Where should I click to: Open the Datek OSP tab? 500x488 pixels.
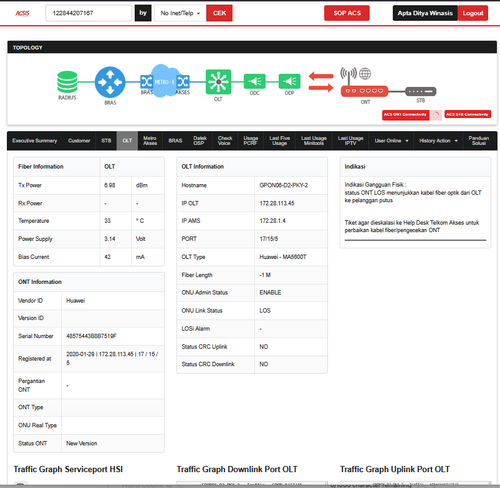coord(200,141)
